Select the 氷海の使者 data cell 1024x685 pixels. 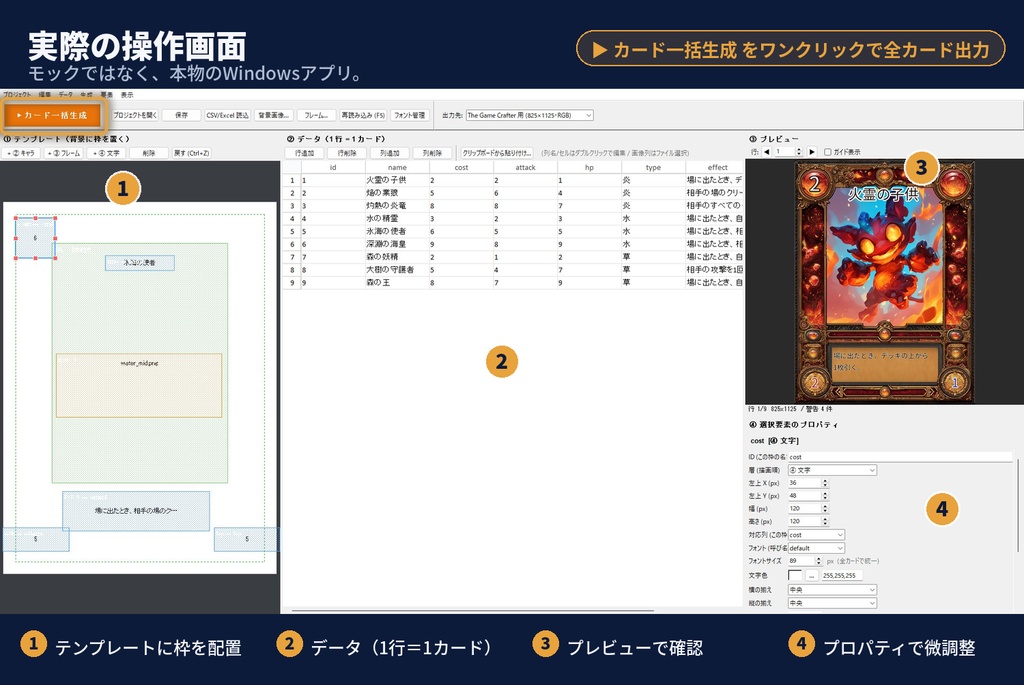(x=397, y=231)
